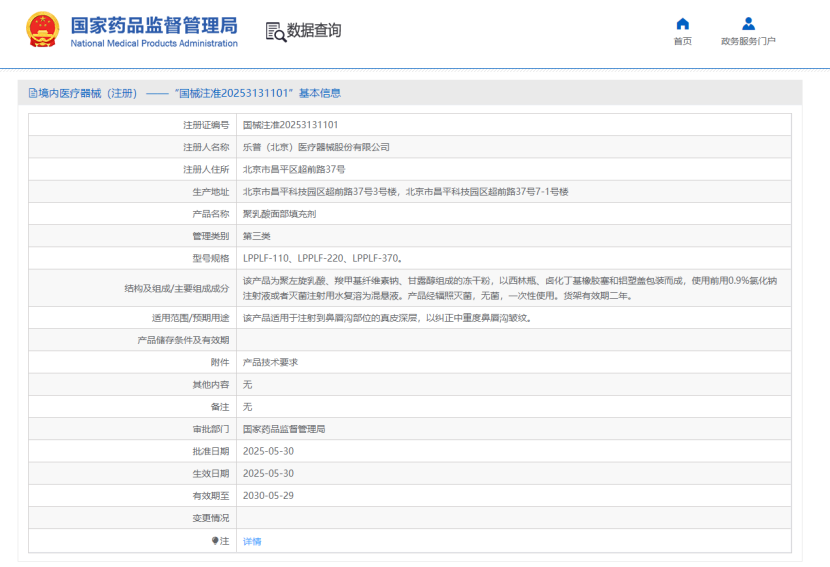Click the expiry date 2030-05-29
830x567 pixels.
[268, 495]
